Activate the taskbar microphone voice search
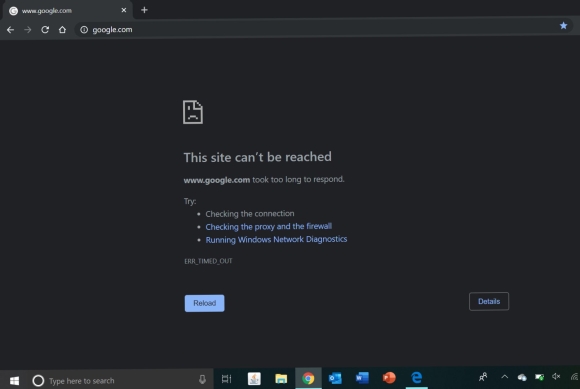The height and width of the screenshot is (389, 580). click(202, 380)
